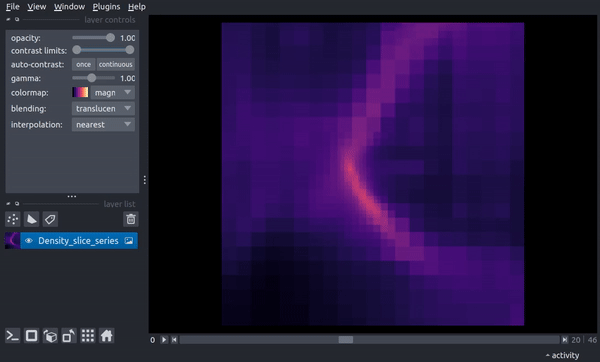This screenshot has width=600, height=362.
Task: Play the slice axis animation
Action: [164, 339]
